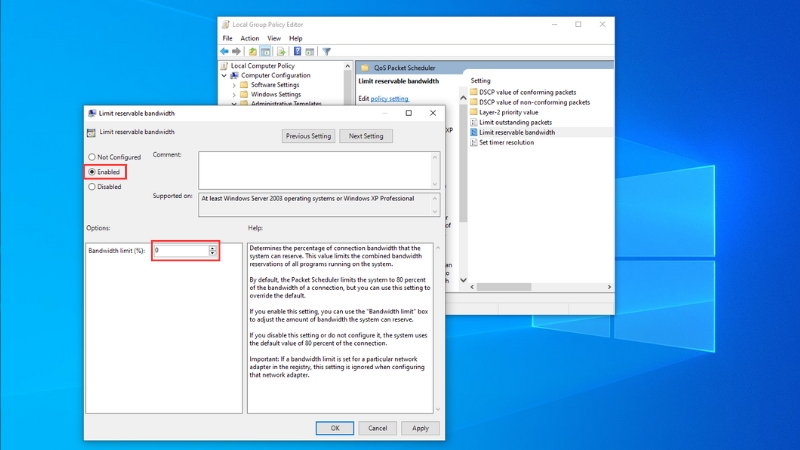Expand the Windows Settings tree node
This screenshot has height=450, width=800.
tap(234, 94)
